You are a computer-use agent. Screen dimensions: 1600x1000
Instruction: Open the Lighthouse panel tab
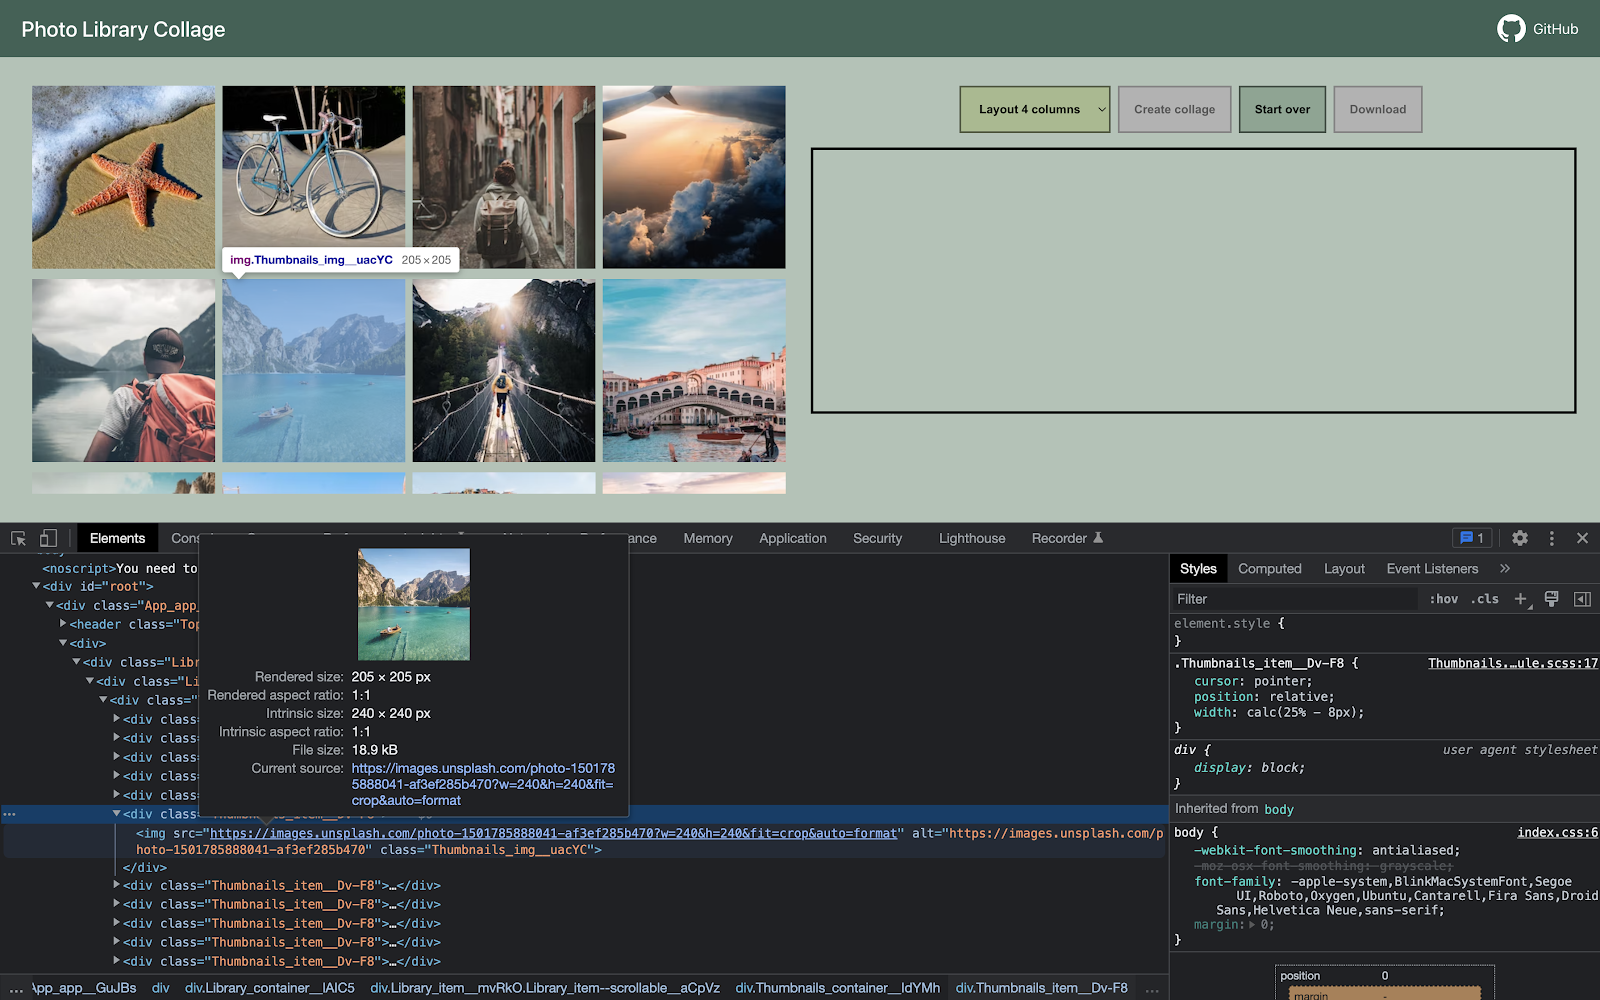tap(971, 538)
